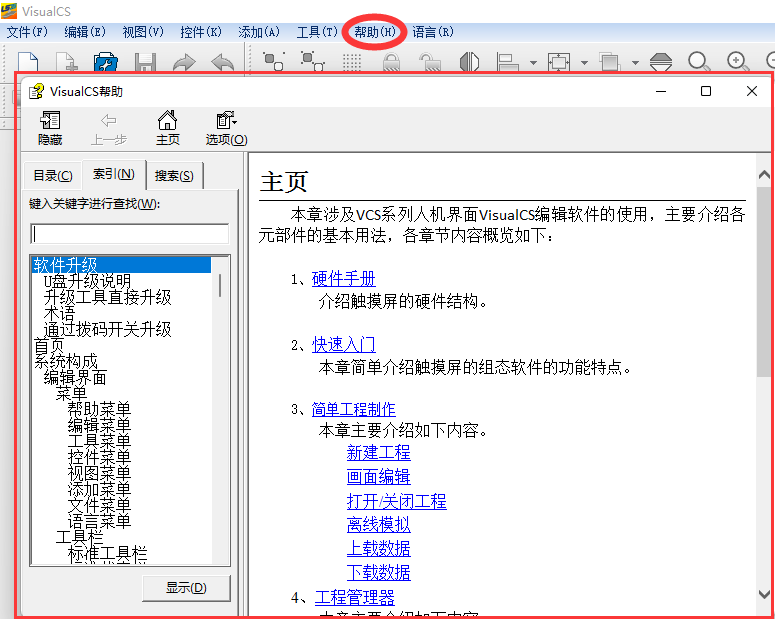Switch to the 搜索(S) search tab
This screenshot has width=775, height=619.
tap(174, 176)
